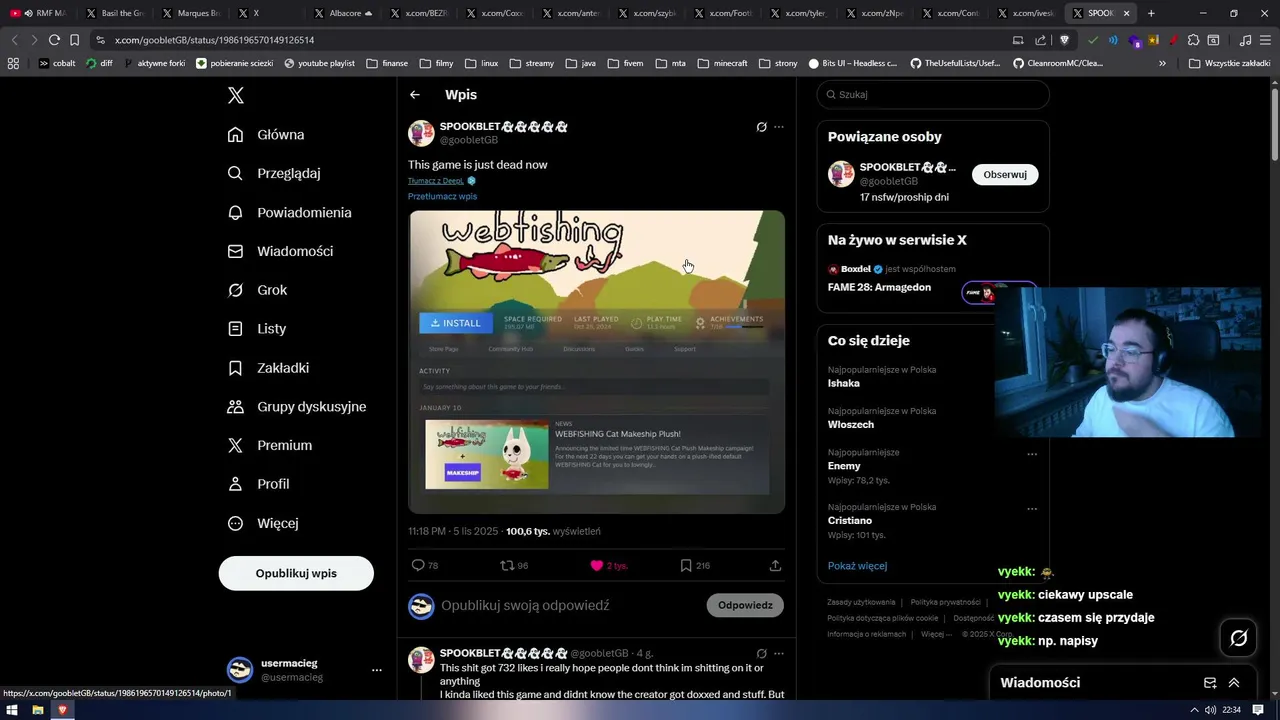Screen dimensions: 1280x720
Task: Open Grupy dyskusyjne communities
Action: tap(297, 406)
